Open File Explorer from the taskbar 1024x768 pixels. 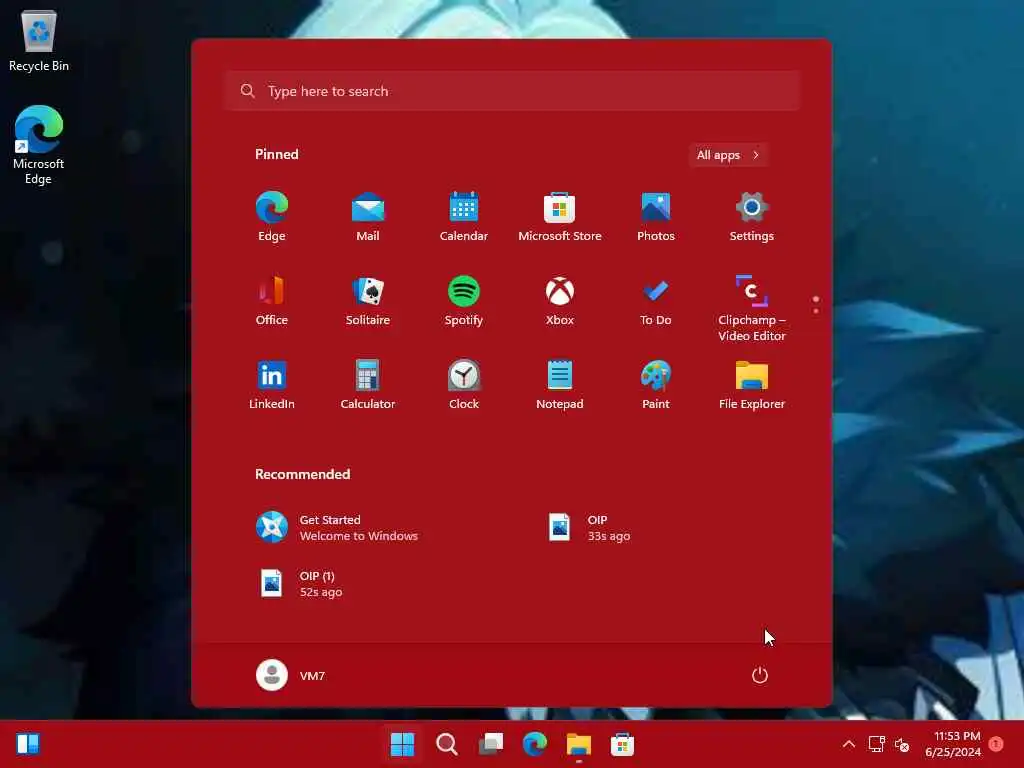point(579,744)
